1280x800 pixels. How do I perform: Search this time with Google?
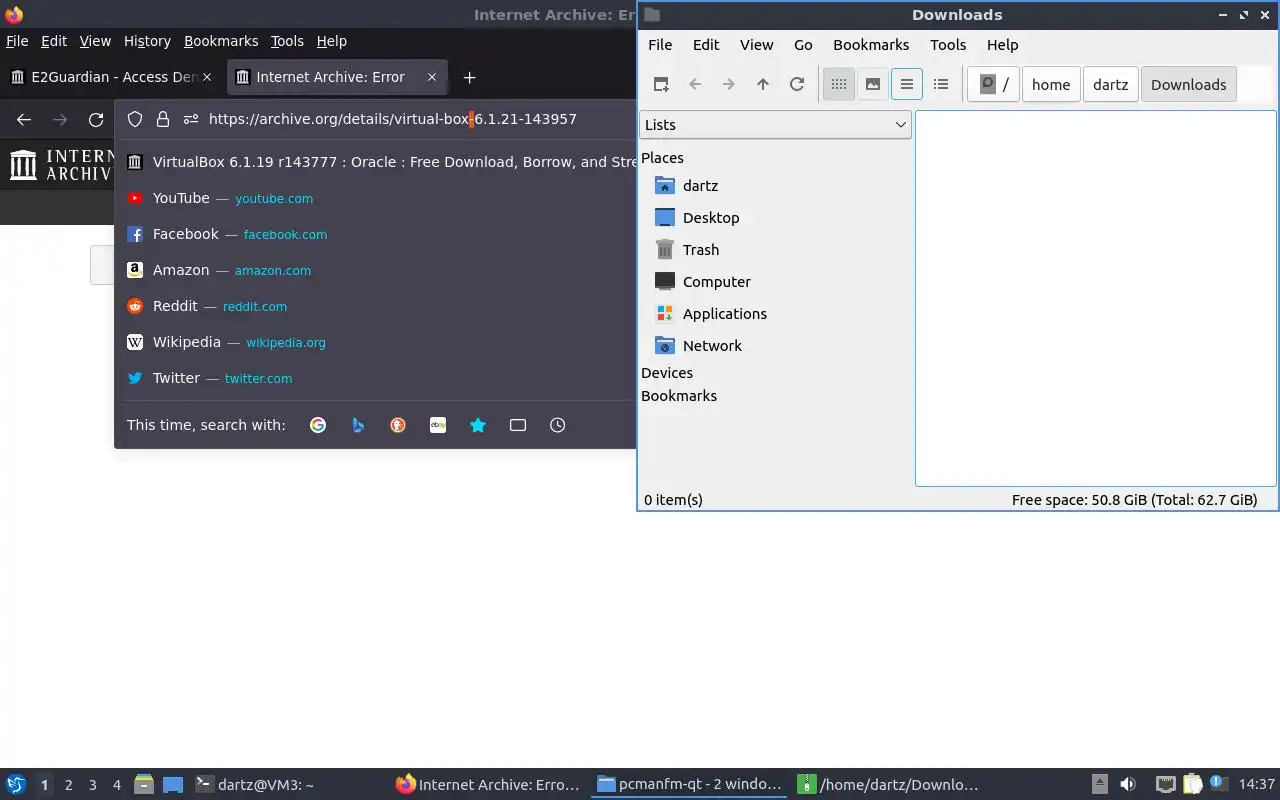coord(318,425)
